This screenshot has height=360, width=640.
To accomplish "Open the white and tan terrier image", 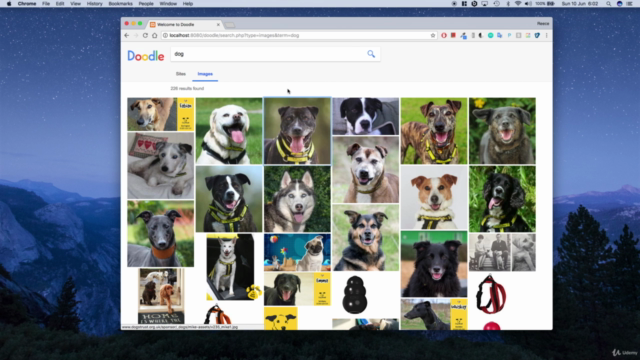I will pyautogui.click(x=434, y=197).
